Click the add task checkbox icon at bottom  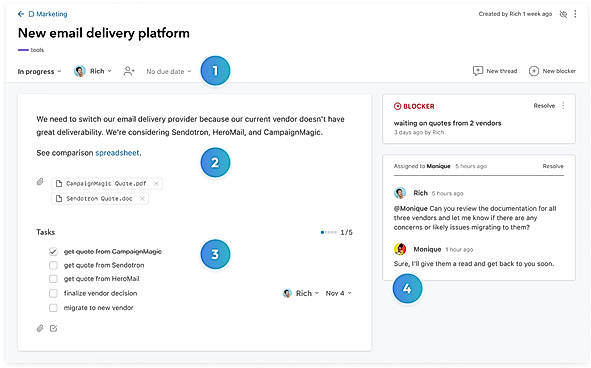(54, 328)
